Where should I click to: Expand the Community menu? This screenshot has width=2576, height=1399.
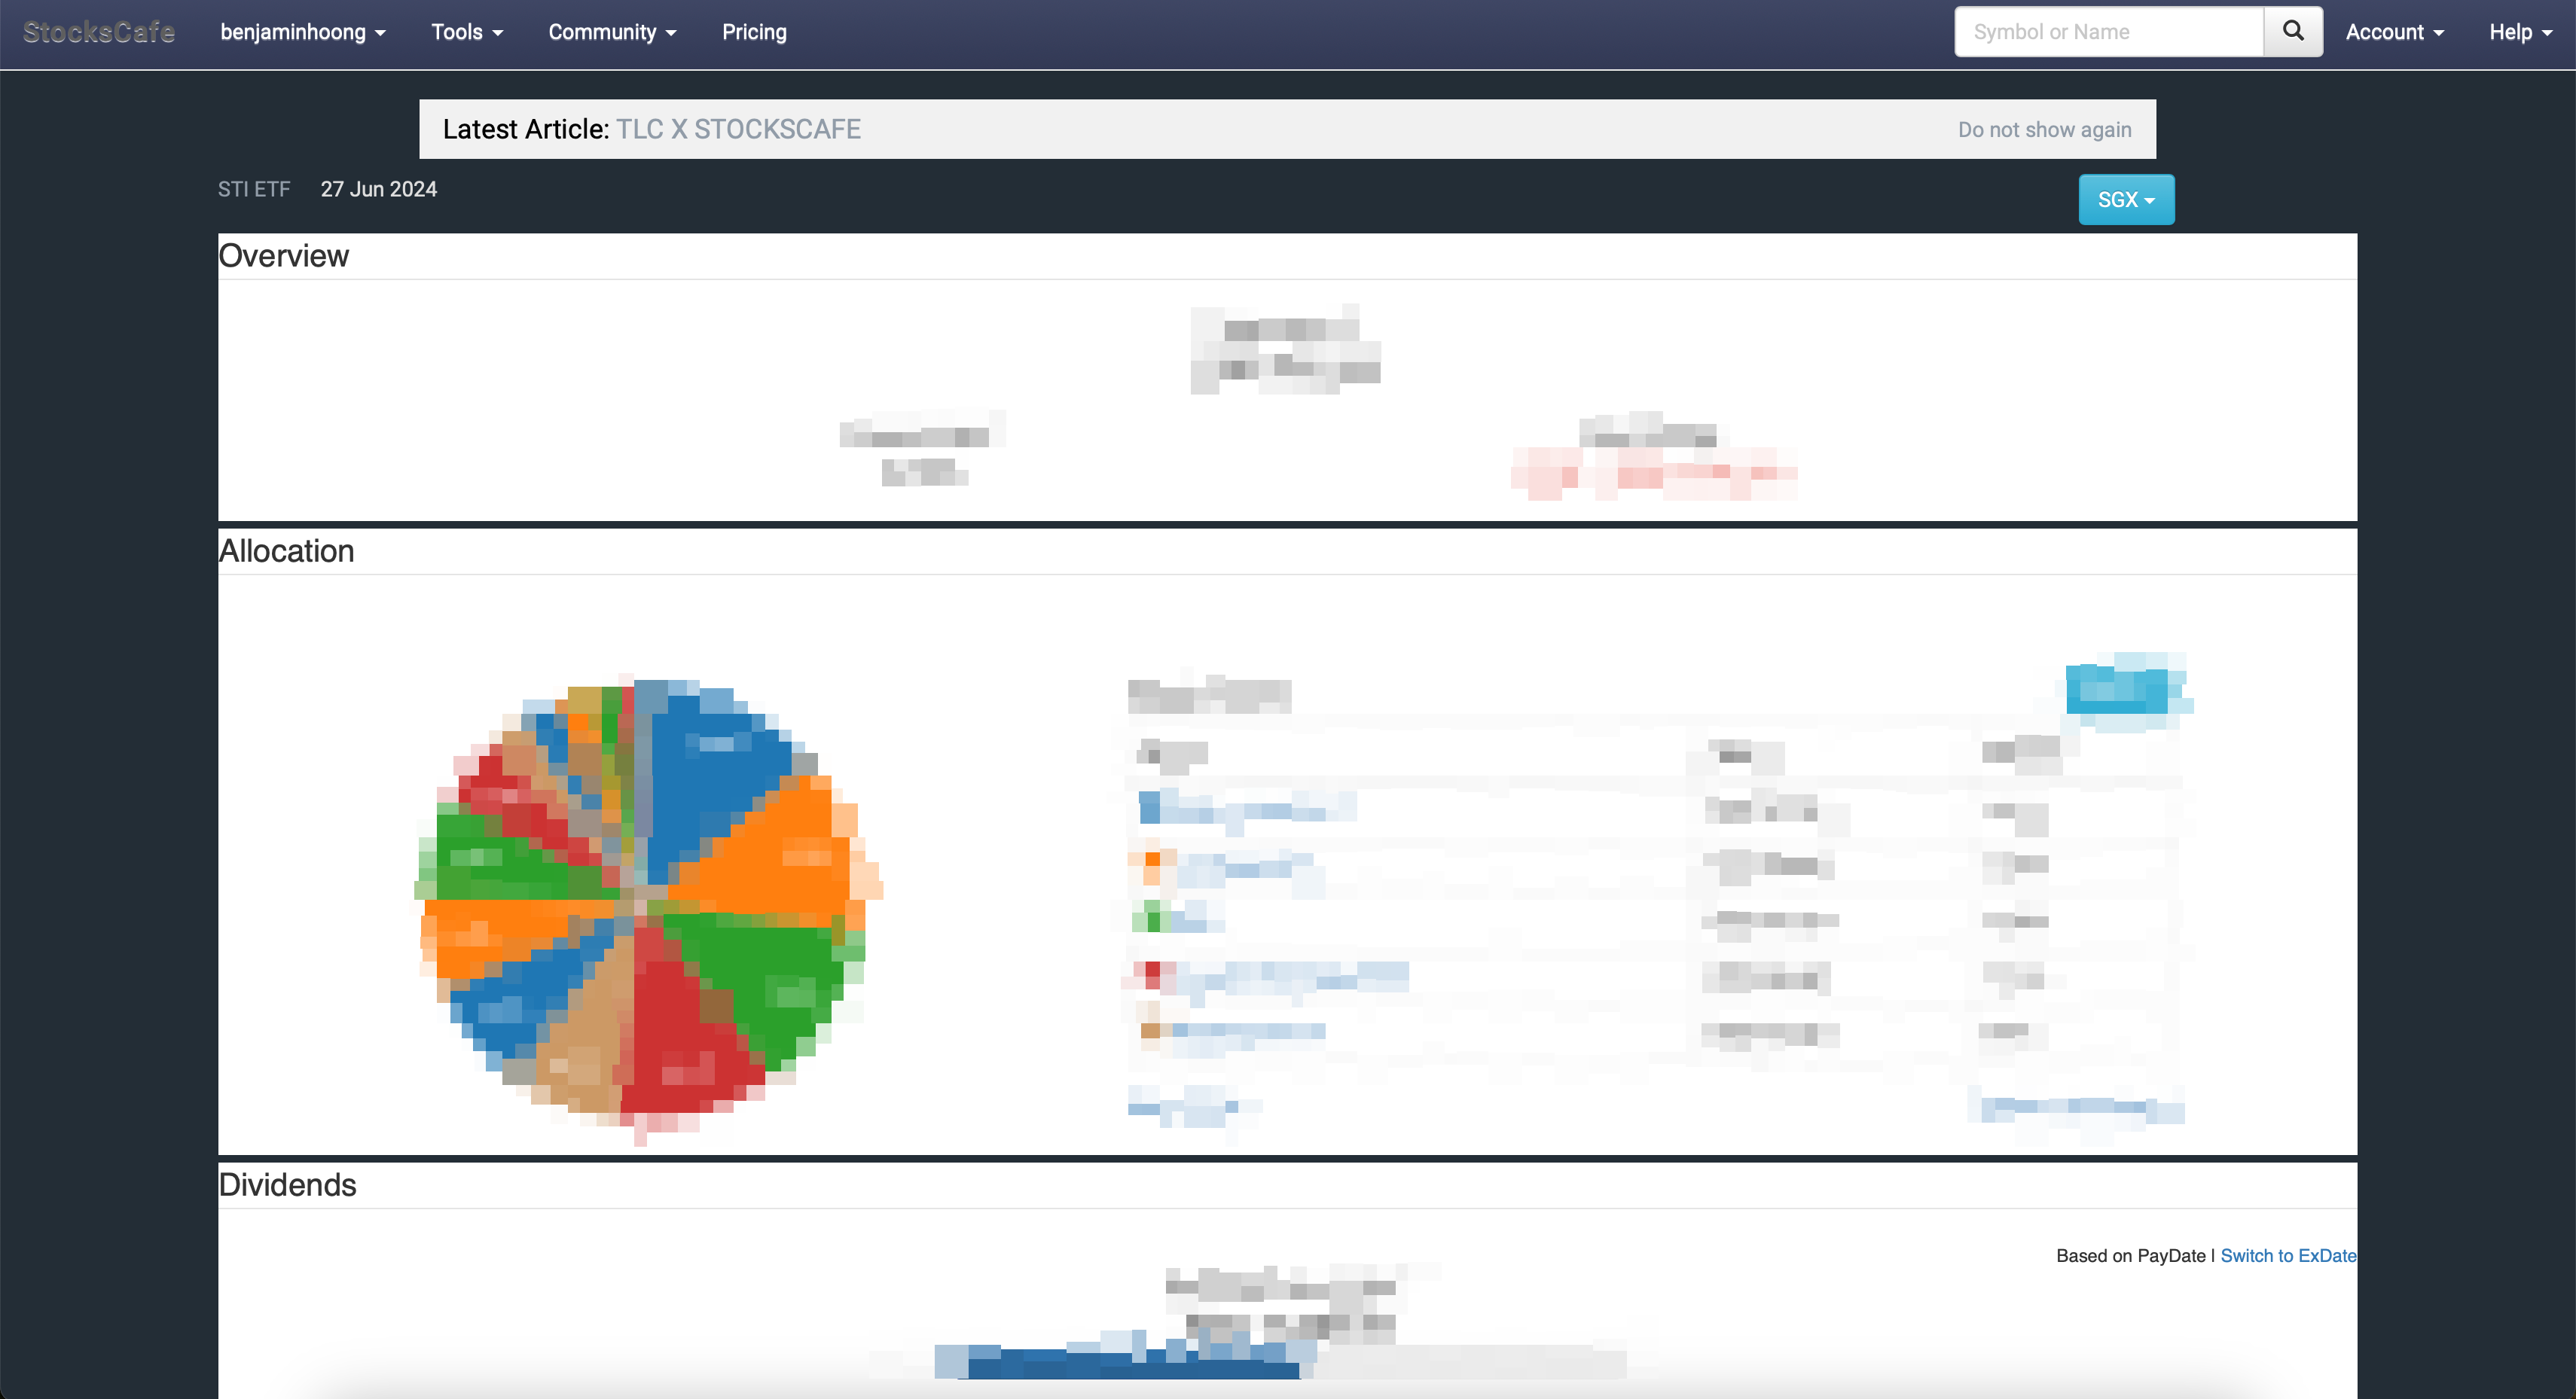click(611, 32)
